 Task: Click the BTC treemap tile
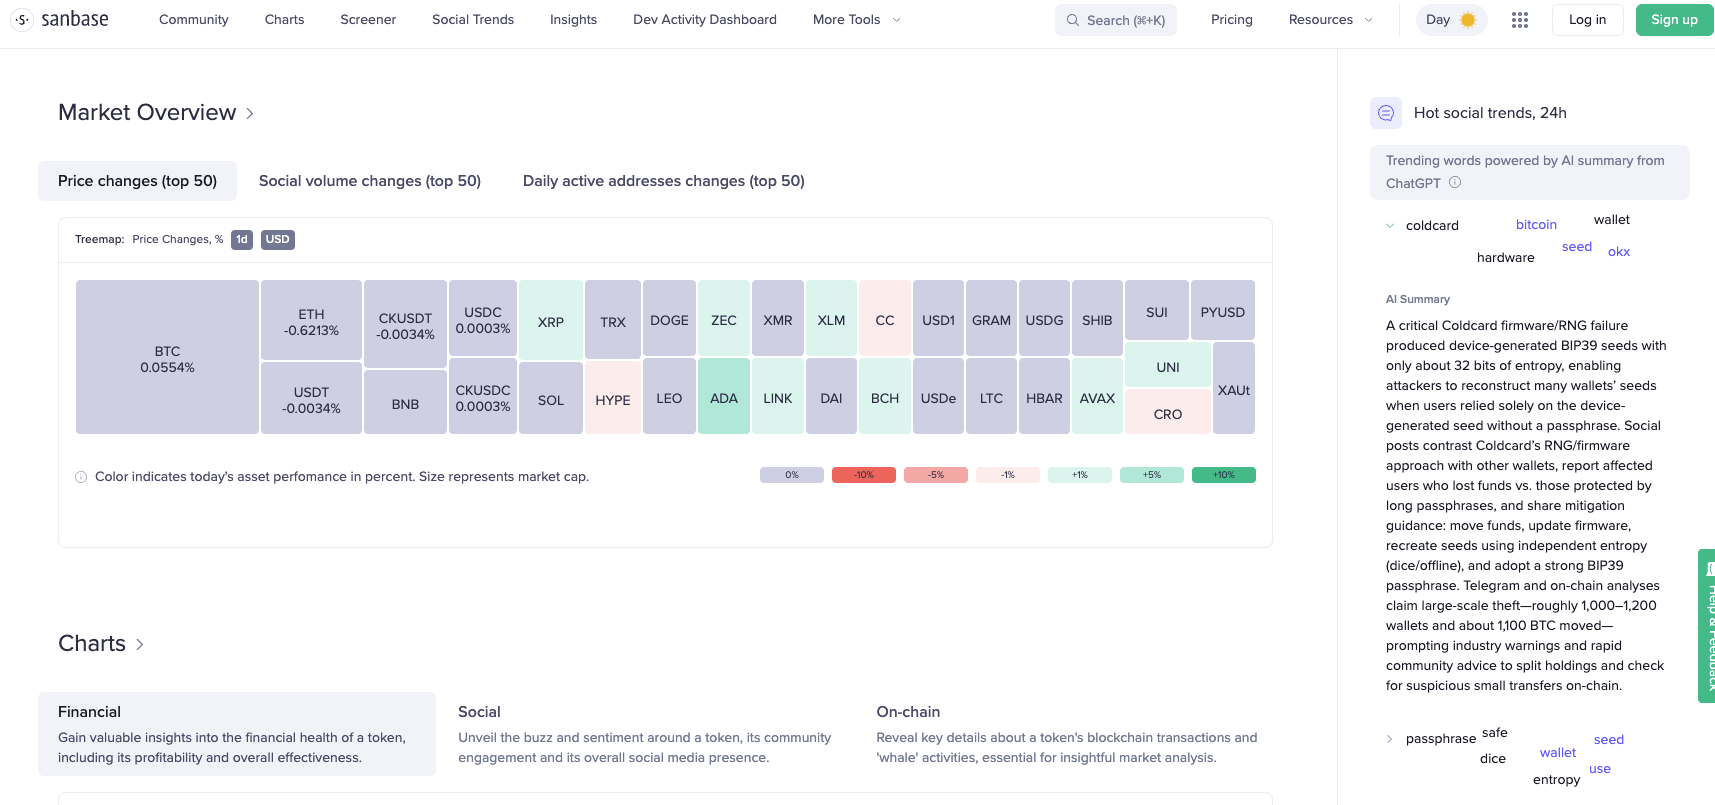[x=168, y=357]
